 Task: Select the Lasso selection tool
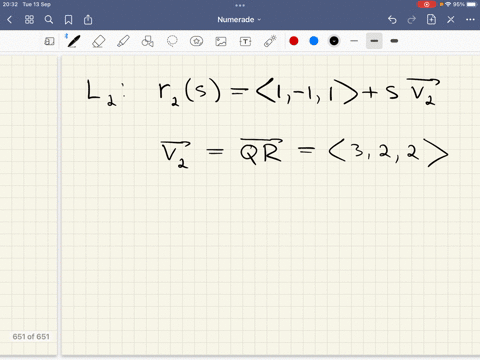pyautogui.click(x=172, y=41)
